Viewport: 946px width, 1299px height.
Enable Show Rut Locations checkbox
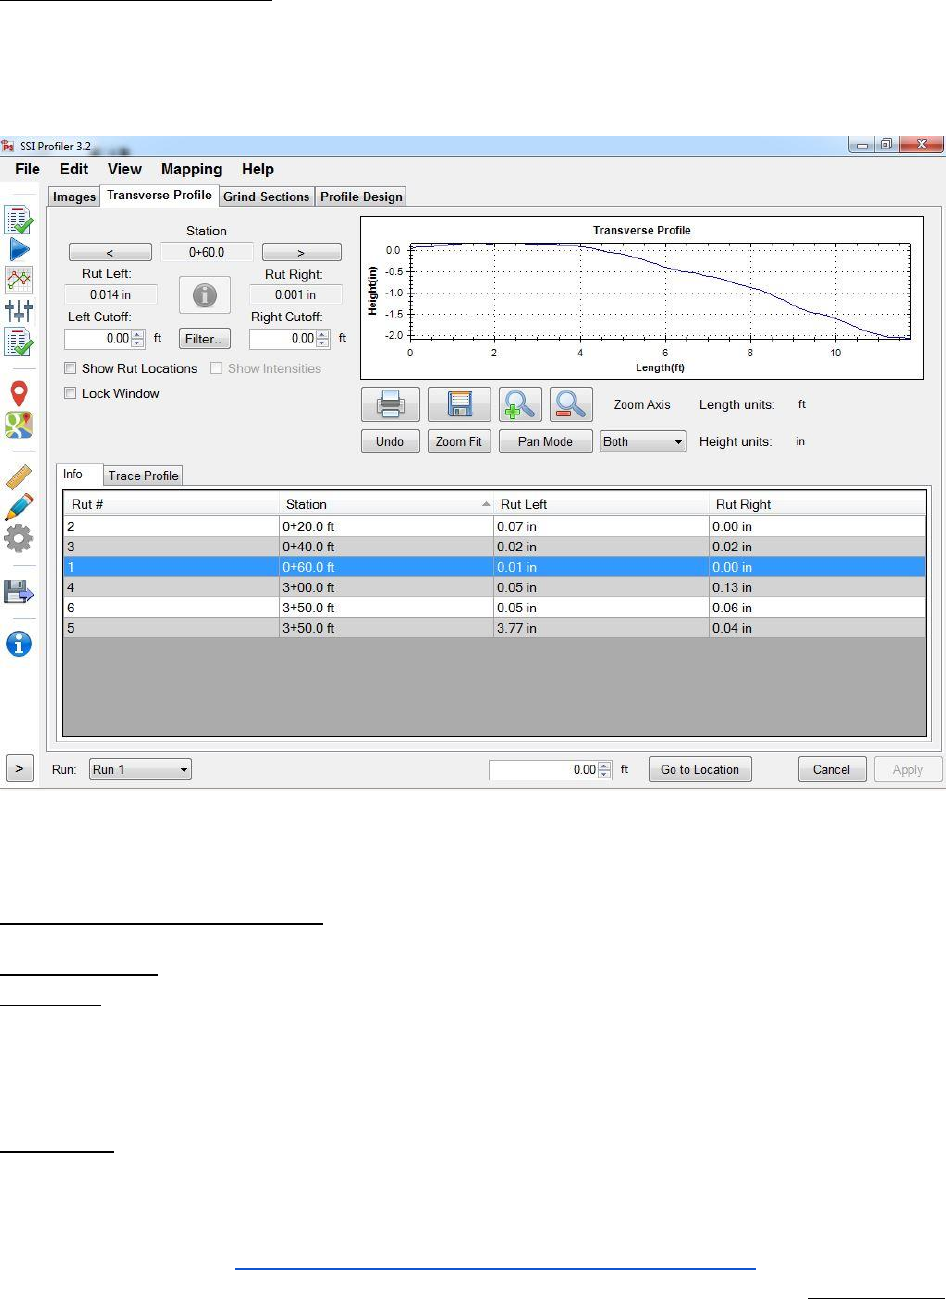(71, 369)
